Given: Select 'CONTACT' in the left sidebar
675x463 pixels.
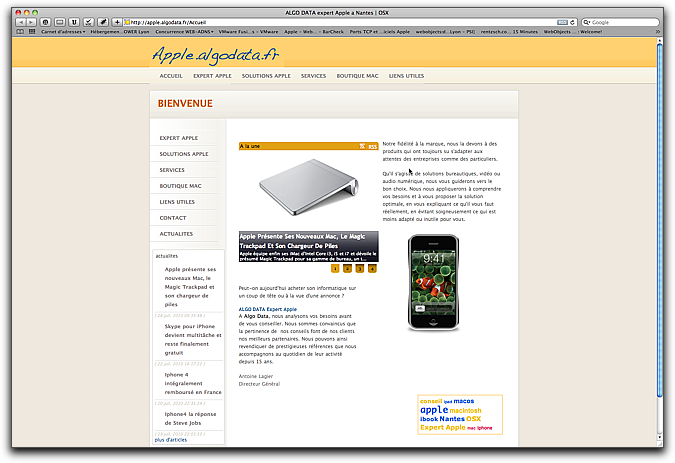Looking at the screenshot, I should click(x=173, y=218).
